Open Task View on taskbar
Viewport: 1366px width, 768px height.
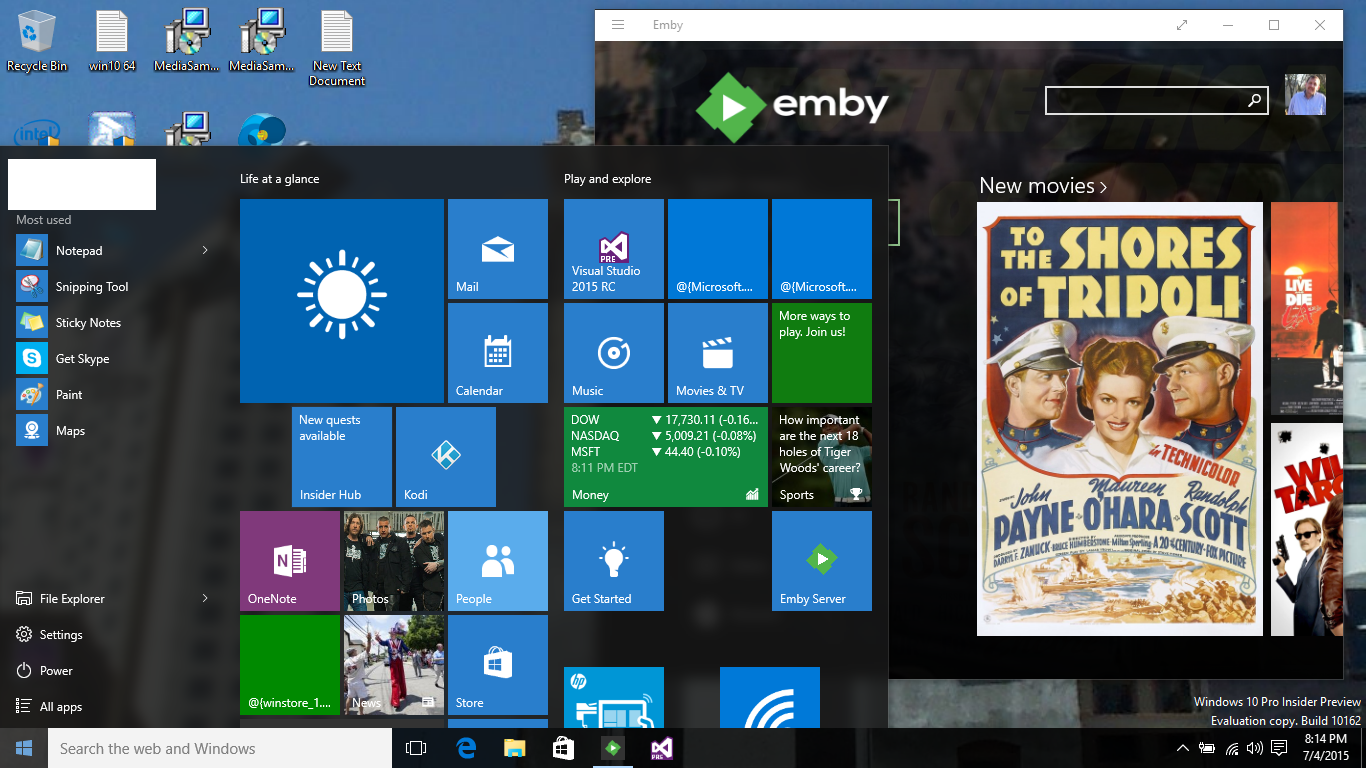[x=416, y=748]
